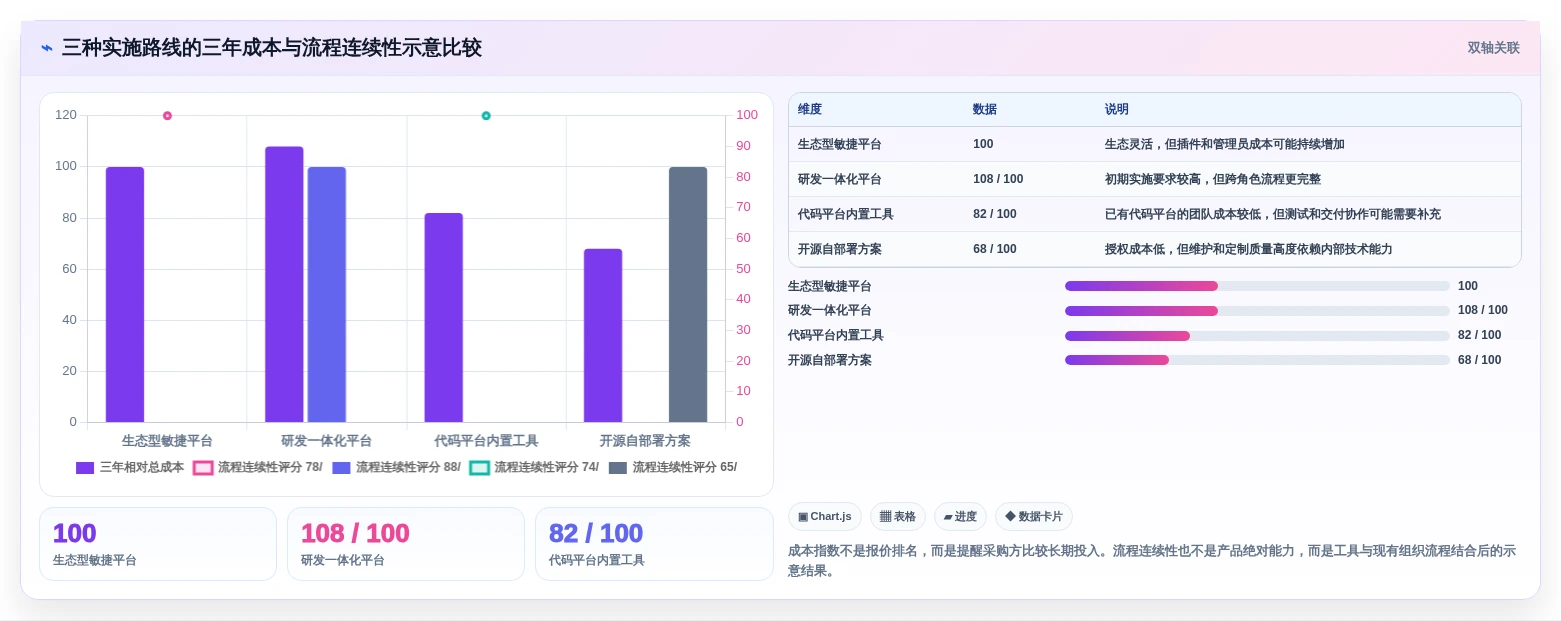Click the purple cost bar for 研发一体化平台
This screenshot has width=1561, height=621.
284,284
